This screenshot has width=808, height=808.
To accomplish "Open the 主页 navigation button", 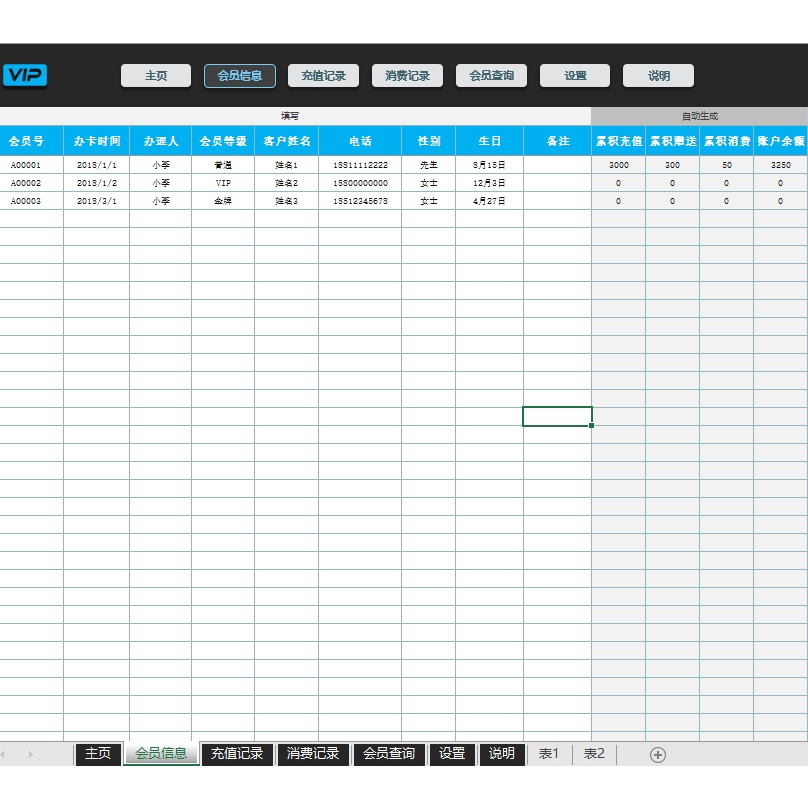I will (156, 76).
